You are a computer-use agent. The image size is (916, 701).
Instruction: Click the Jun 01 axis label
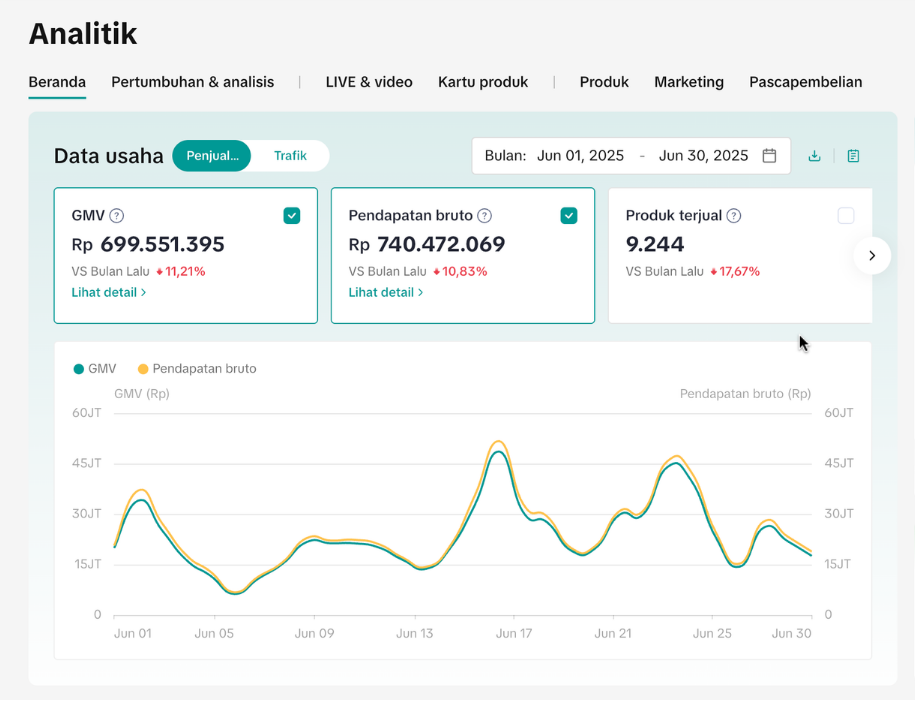(133, 634)
